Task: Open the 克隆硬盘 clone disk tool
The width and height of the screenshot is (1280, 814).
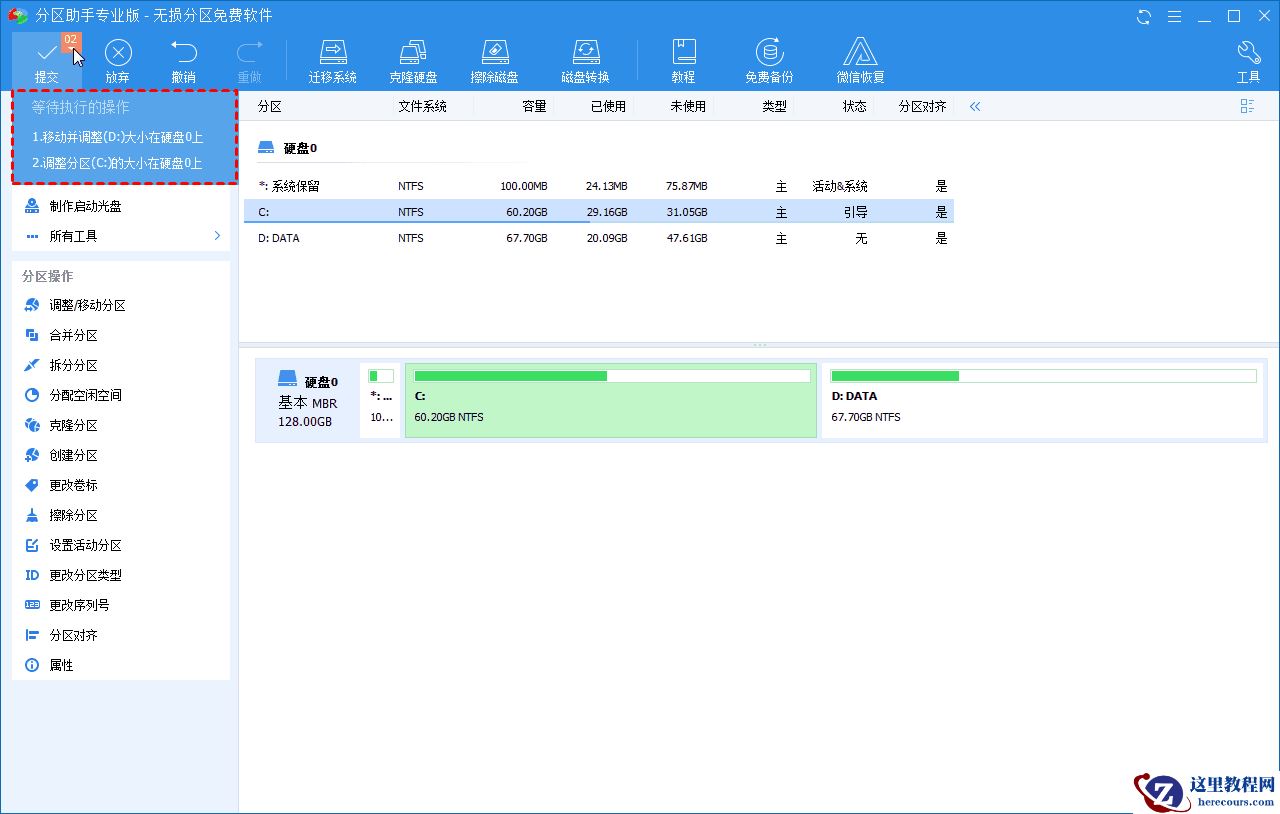Action: coord(413,54)
